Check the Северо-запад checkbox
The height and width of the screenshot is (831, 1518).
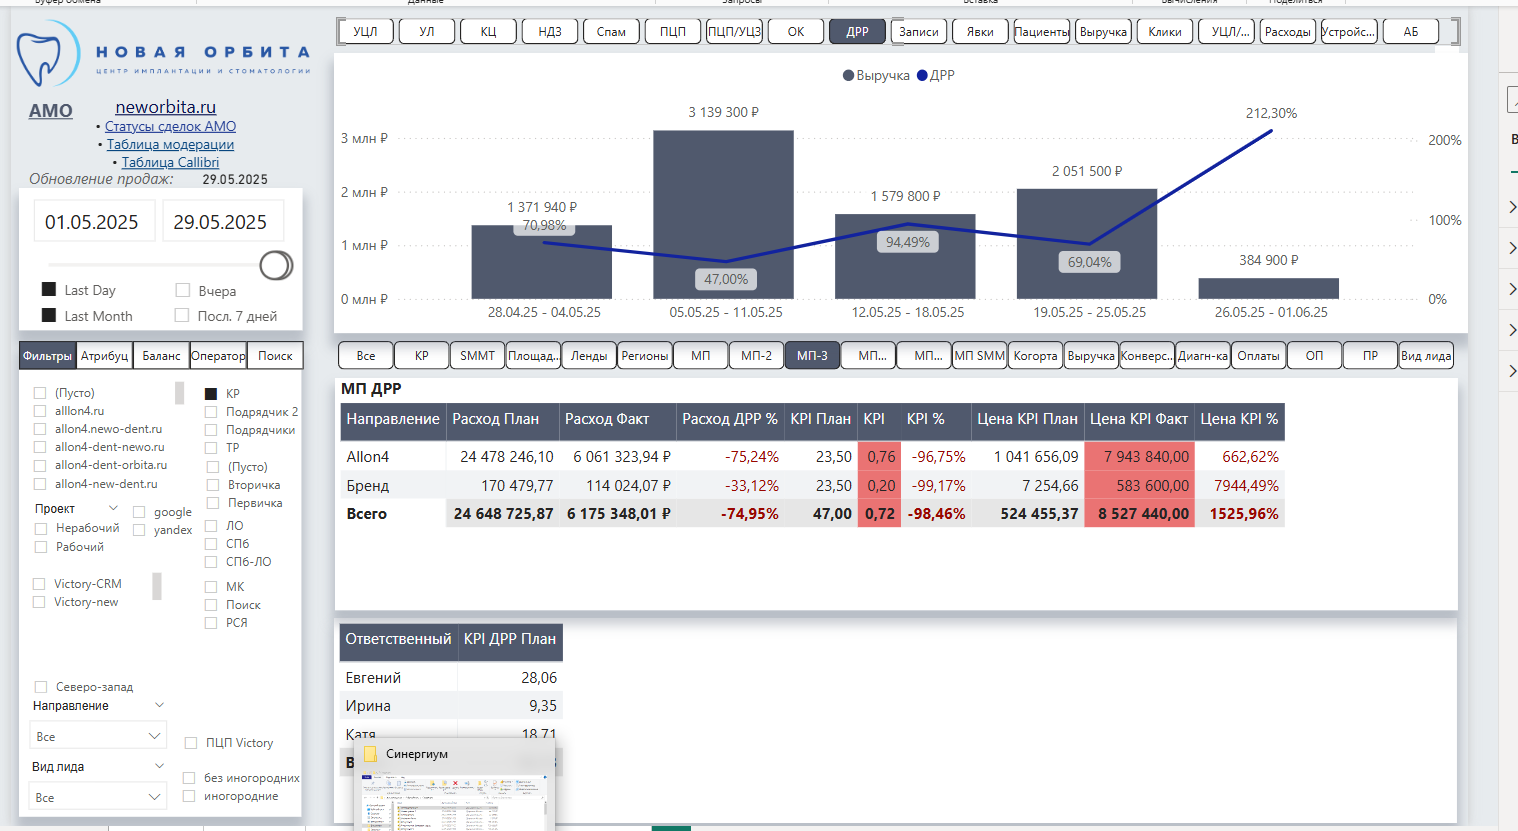point(41,687)
